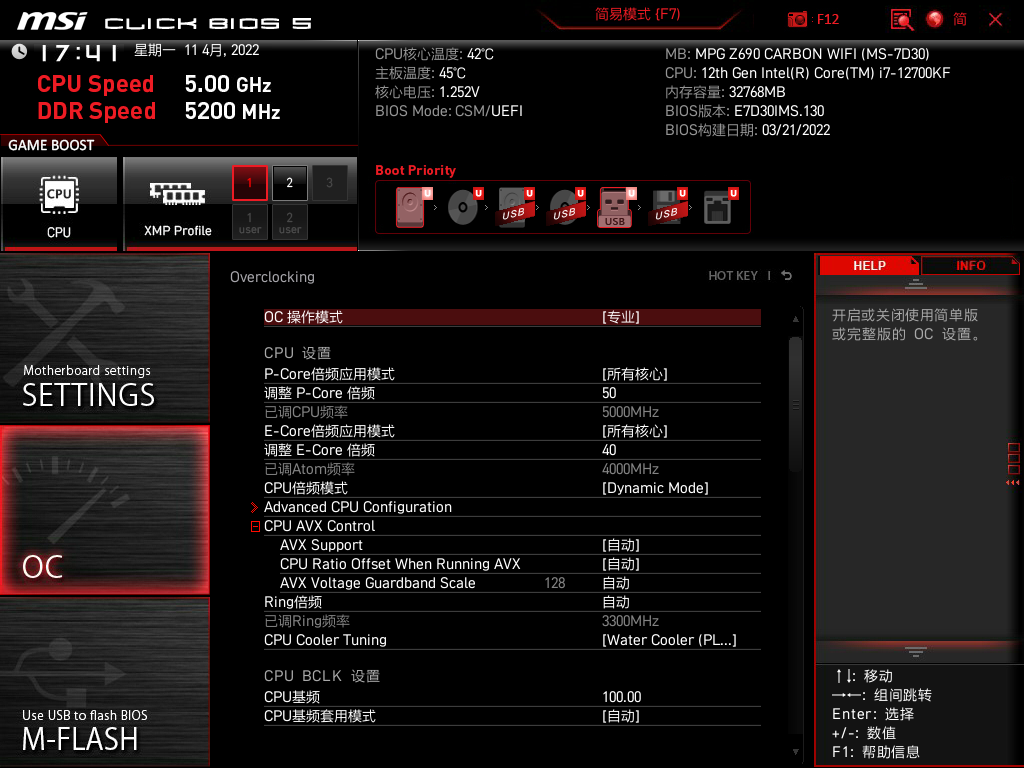Click the help panel bottom collapse handle

click(916, 651)
